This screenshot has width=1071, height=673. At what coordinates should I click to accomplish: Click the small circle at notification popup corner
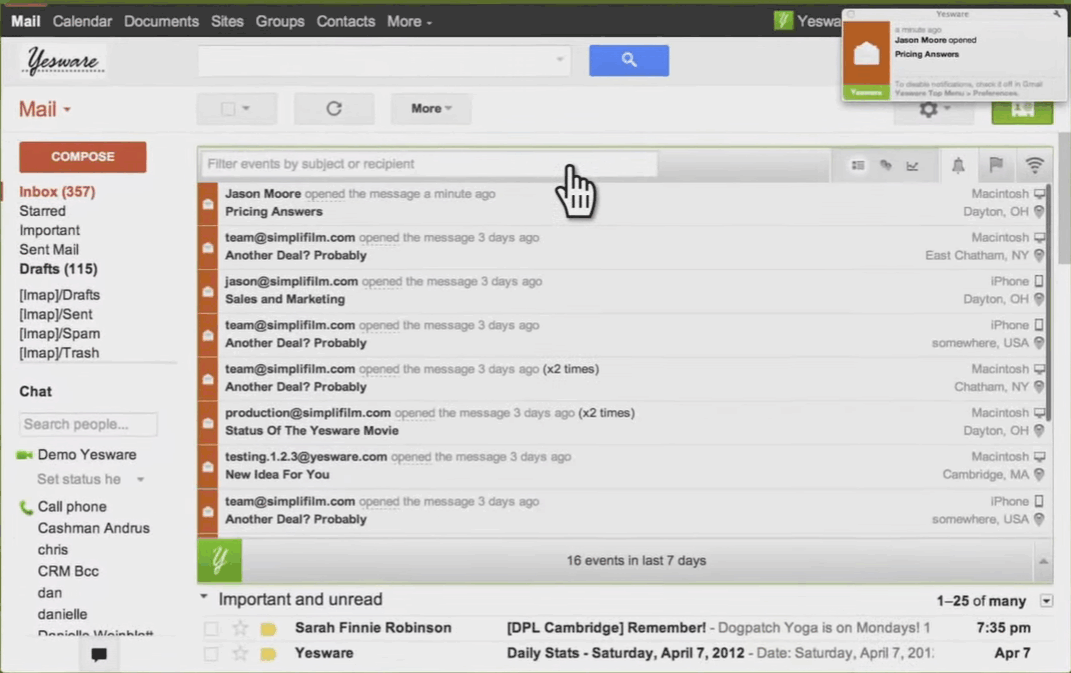(x=851, y=14)
